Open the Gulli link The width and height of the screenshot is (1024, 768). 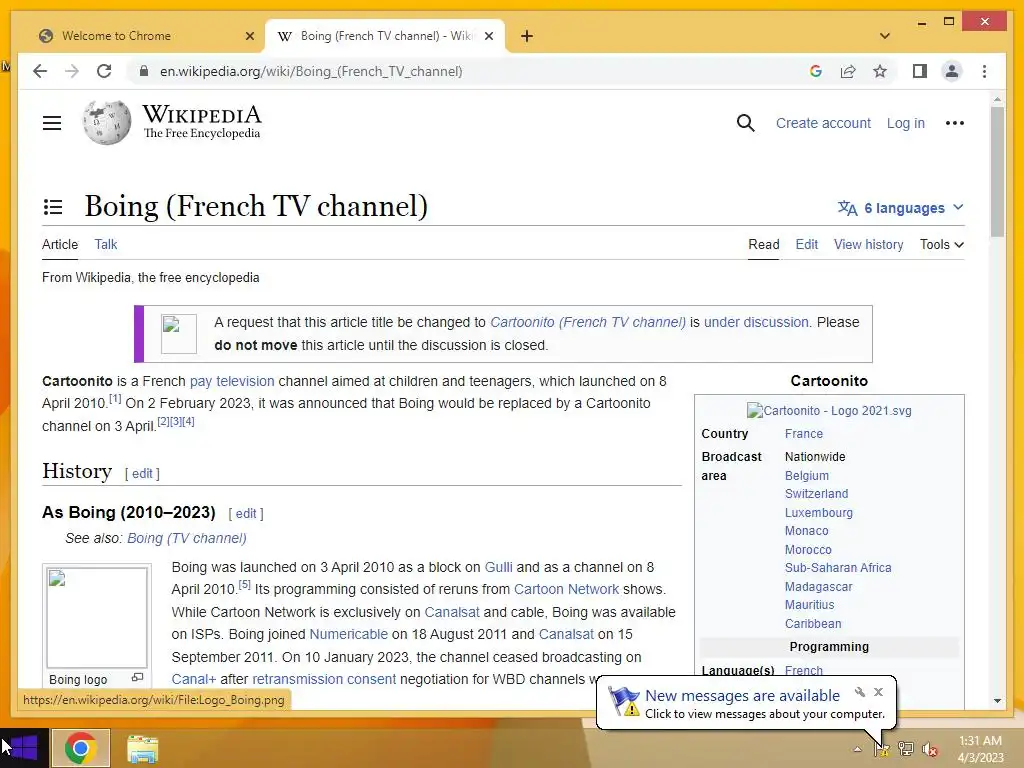tap(498, 567)
